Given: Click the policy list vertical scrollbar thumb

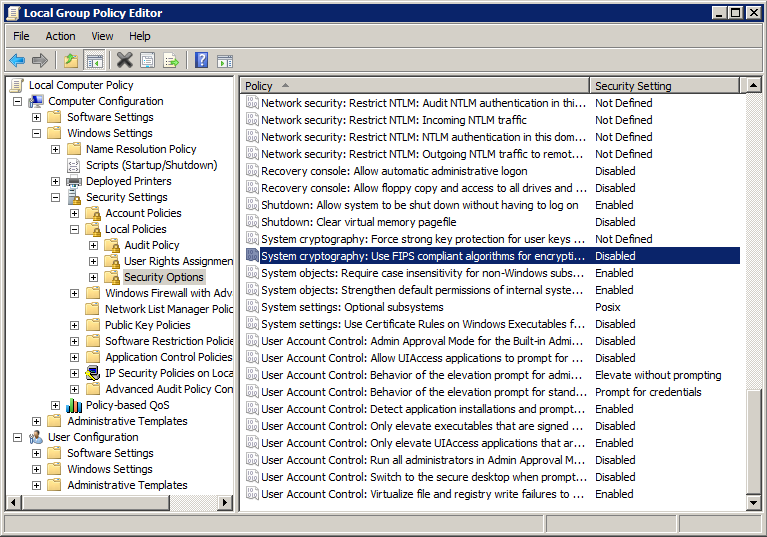Looking at the screenshot, I should 753,442.
